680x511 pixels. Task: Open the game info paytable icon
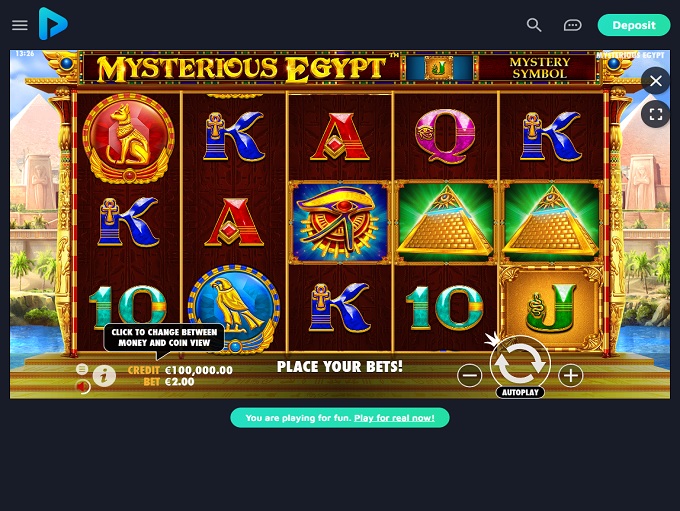pyautogui.click(x=104, y=376)
